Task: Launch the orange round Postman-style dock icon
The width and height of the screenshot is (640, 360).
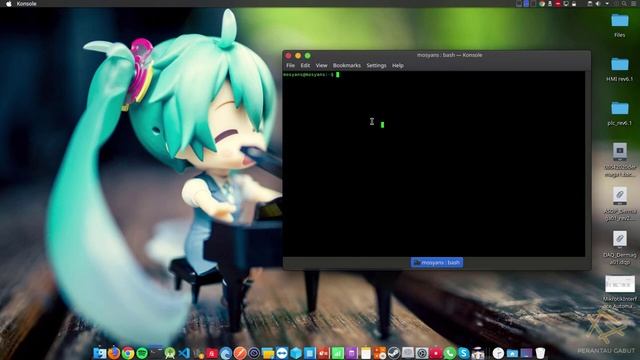Action: coord(240,353)
